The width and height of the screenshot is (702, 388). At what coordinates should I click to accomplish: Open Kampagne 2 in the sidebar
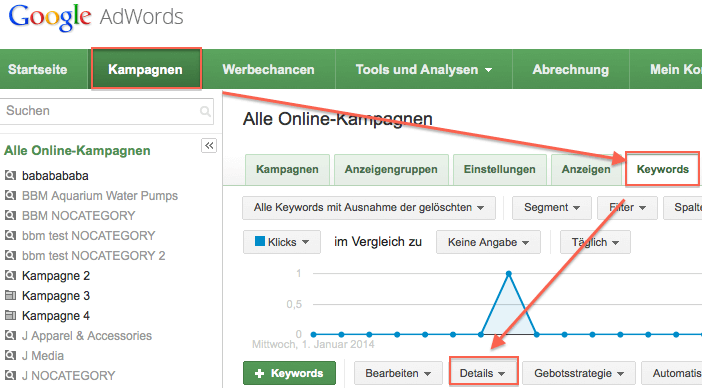tap(56, 276)
